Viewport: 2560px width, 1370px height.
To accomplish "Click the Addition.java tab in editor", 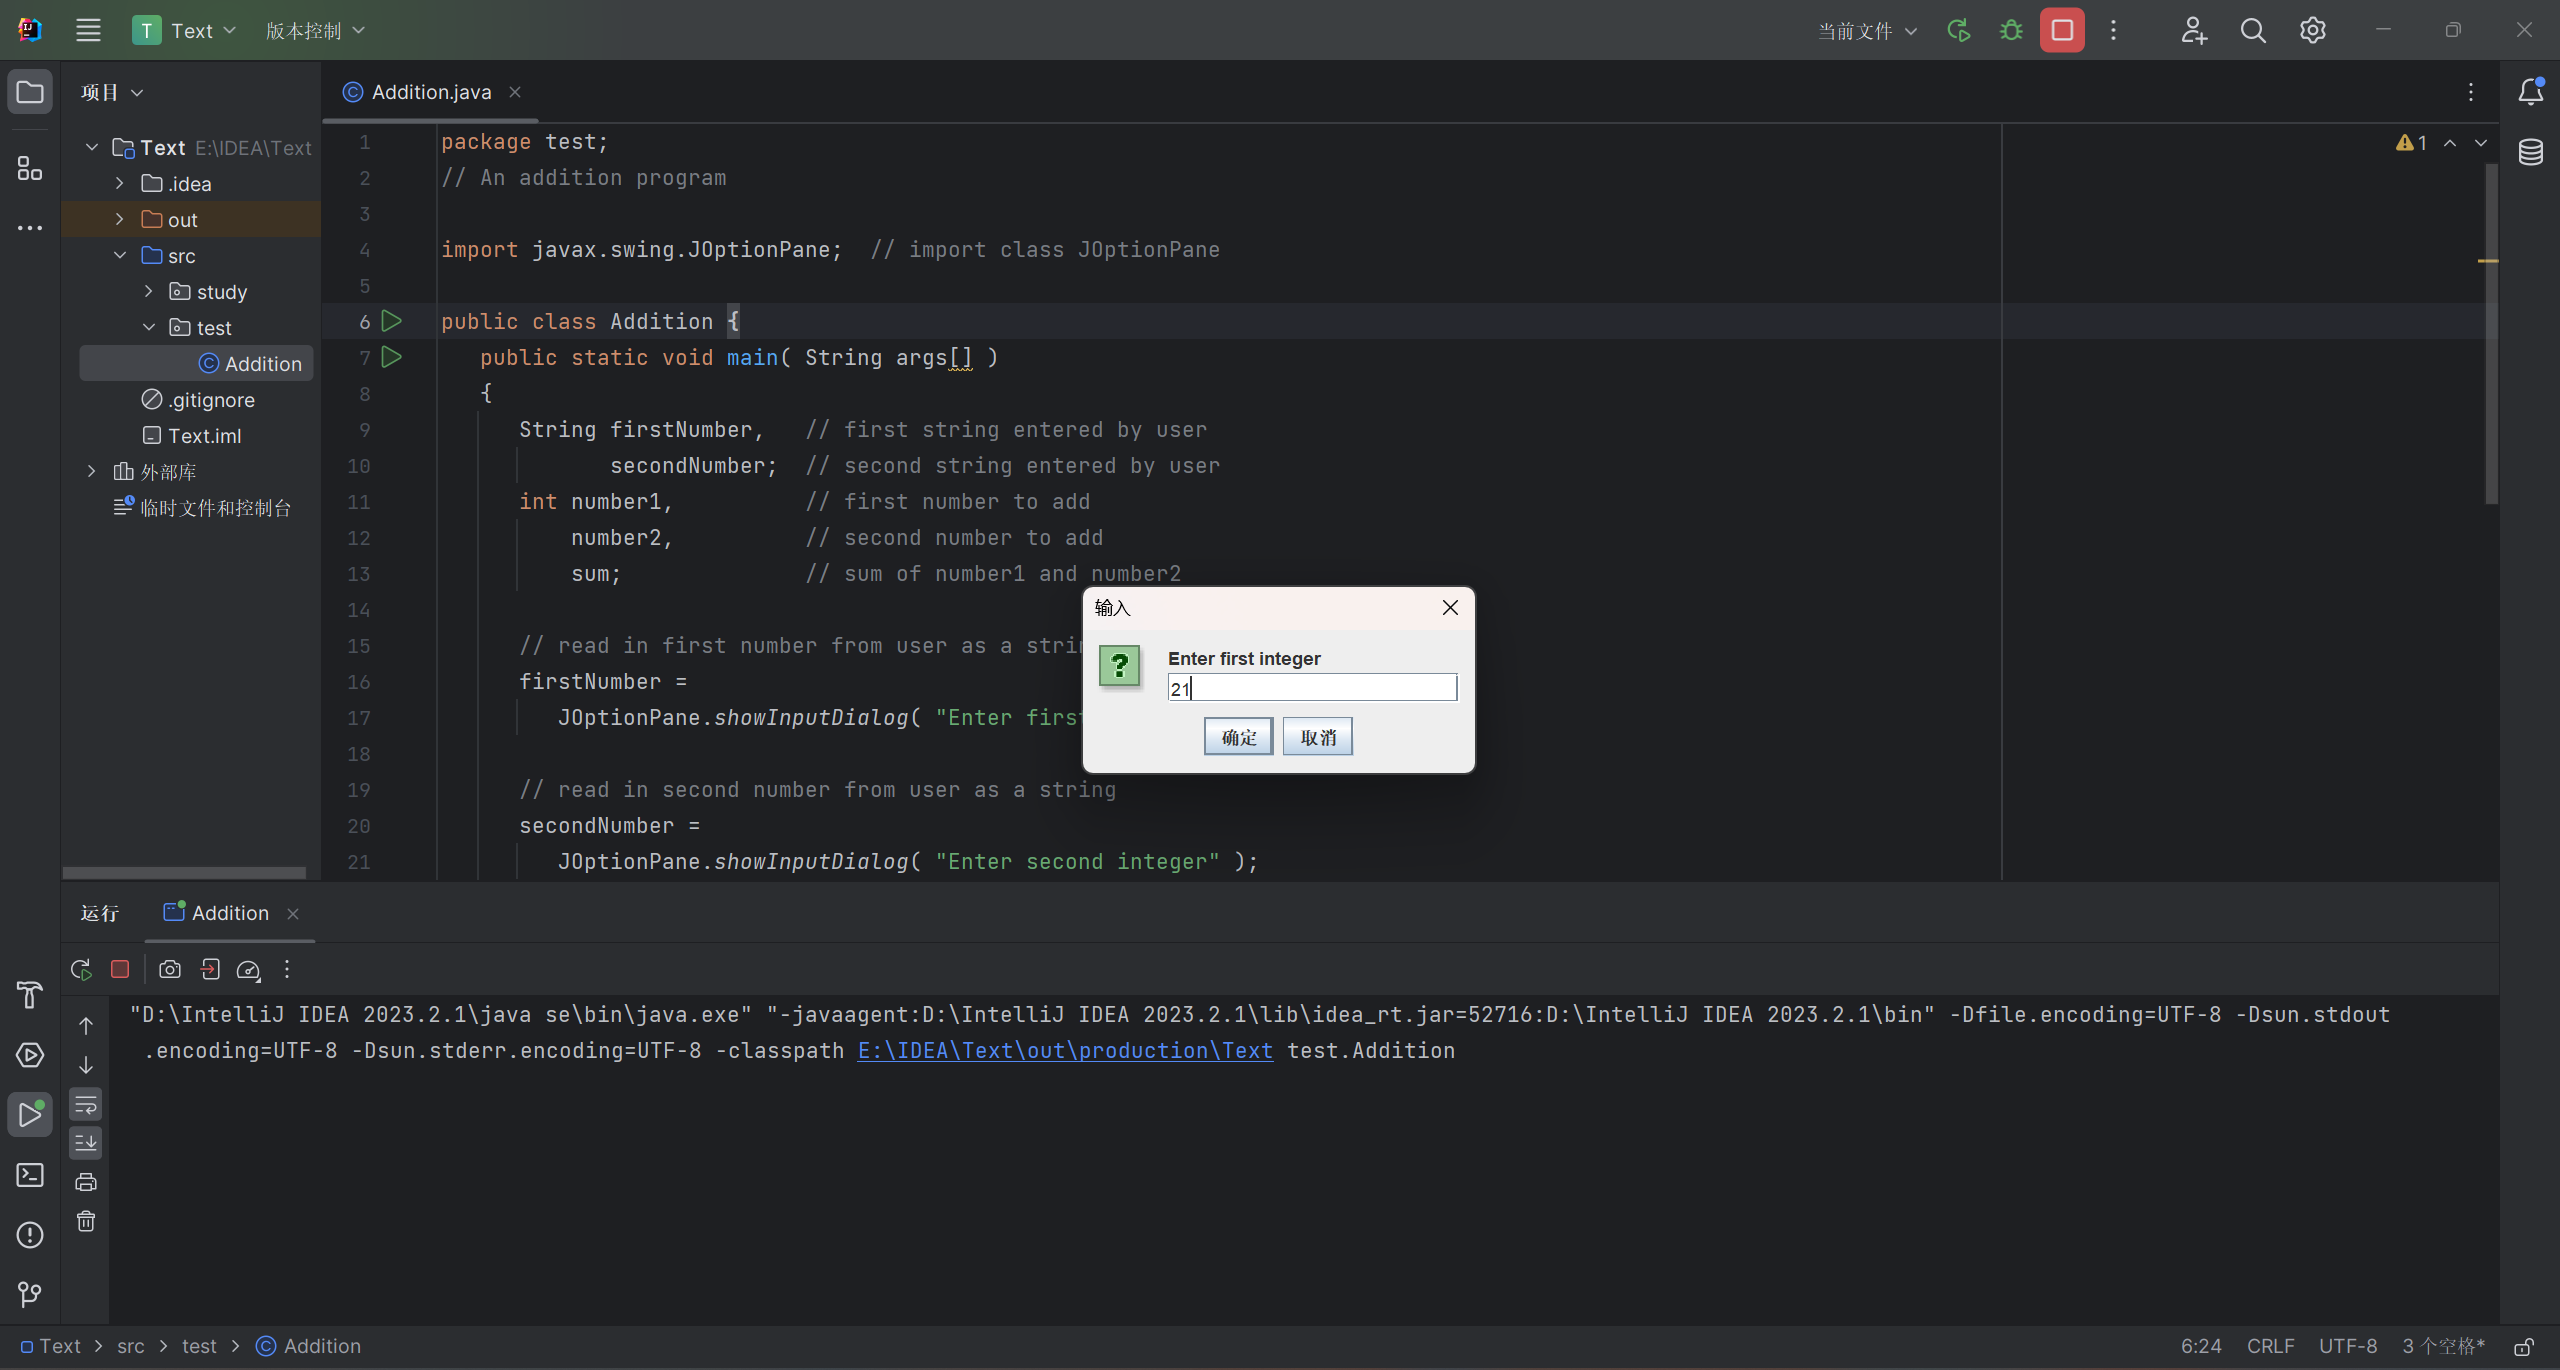I will click(432, 91).
